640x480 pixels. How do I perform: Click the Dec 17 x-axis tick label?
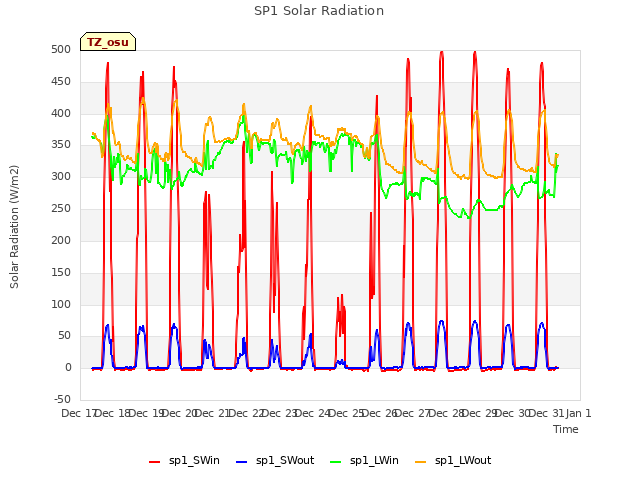(78, 413)
